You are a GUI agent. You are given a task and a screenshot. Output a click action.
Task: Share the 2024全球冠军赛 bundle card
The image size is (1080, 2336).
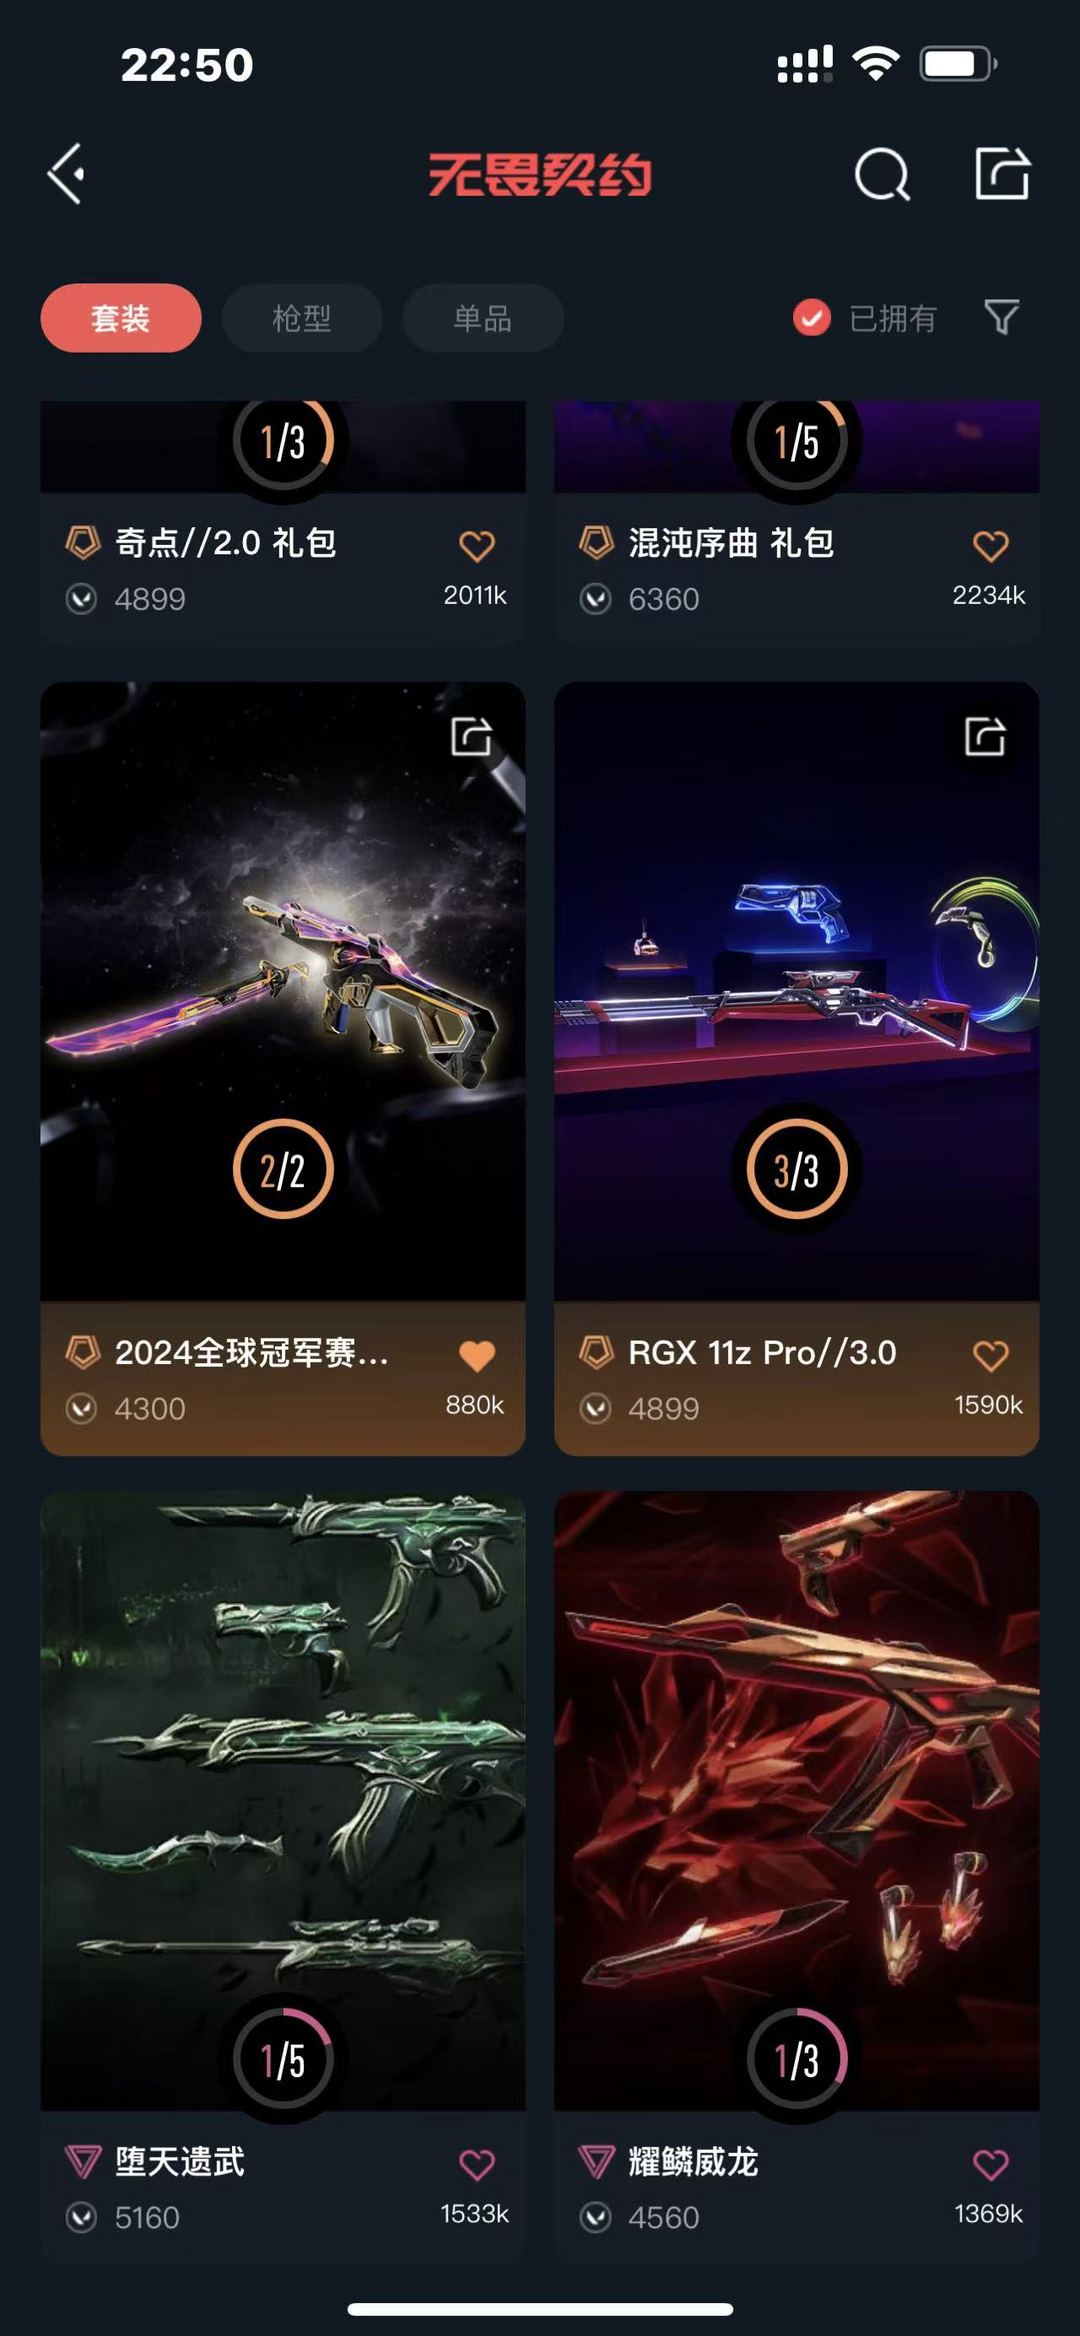click(471, 736)
